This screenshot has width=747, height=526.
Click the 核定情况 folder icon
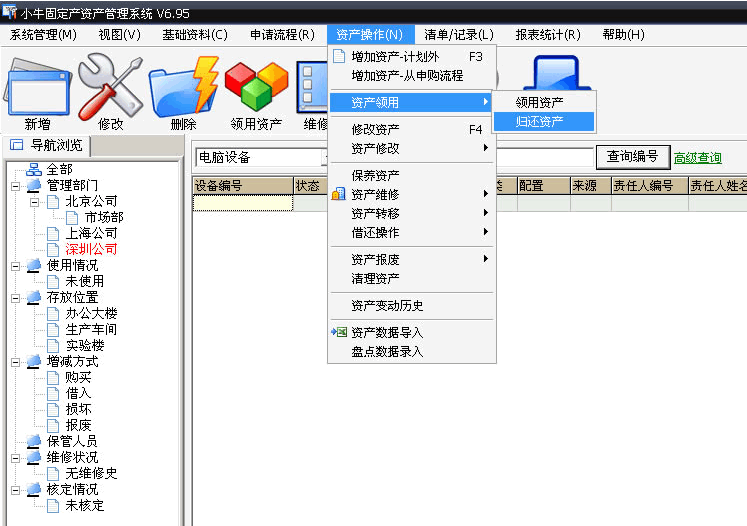click(x=34, y=489)
